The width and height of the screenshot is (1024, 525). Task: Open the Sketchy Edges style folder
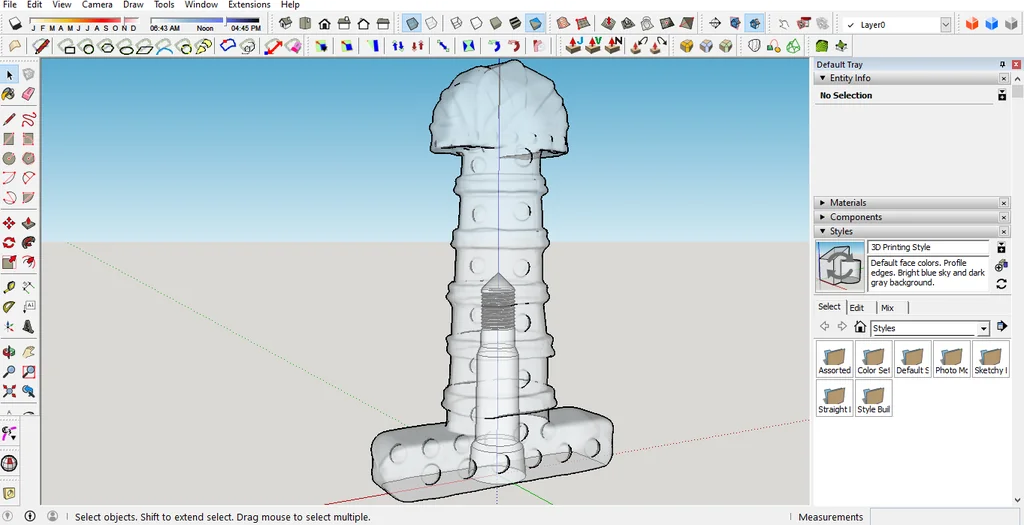(990, 358)
